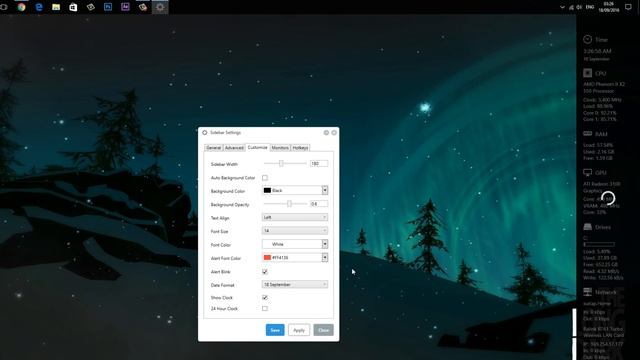Click the Apply button

click(299, 330)
